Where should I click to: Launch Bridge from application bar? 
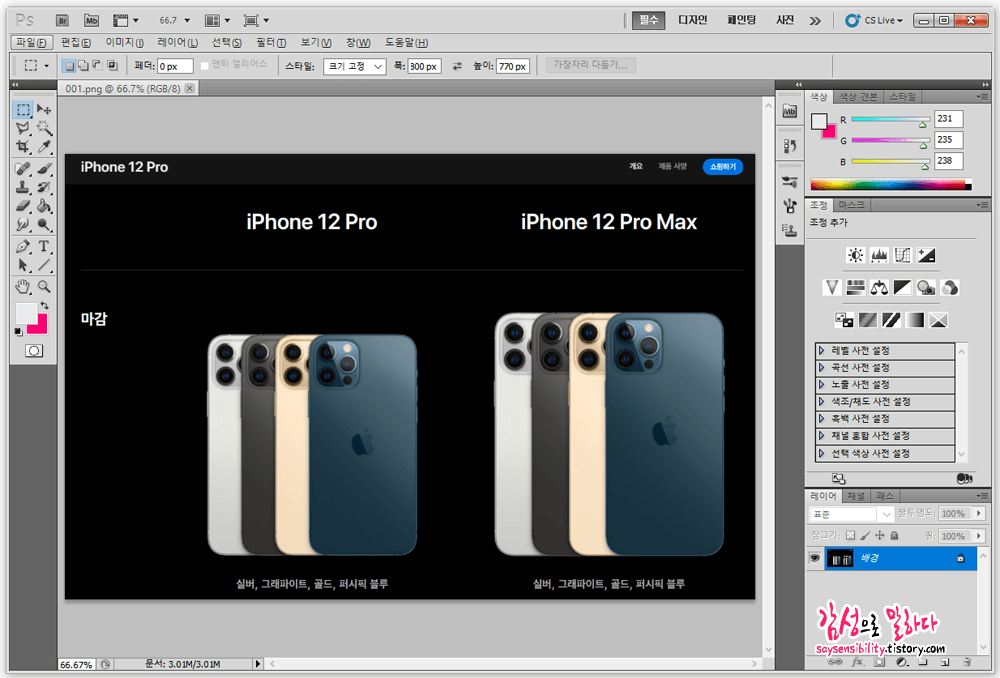[62, 20]
